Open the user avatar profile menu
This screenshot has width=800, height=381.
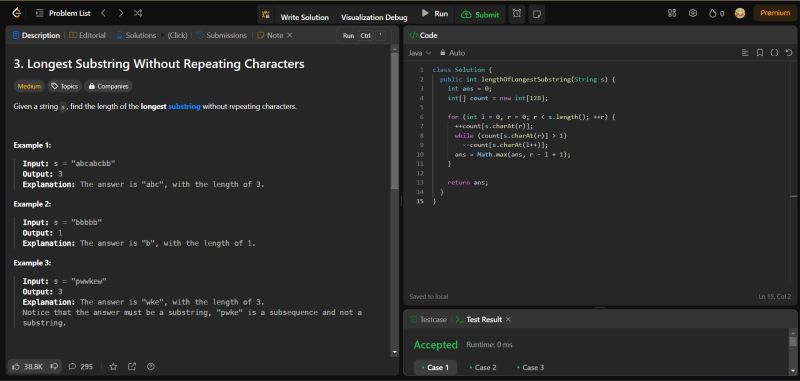pos(740,13)
